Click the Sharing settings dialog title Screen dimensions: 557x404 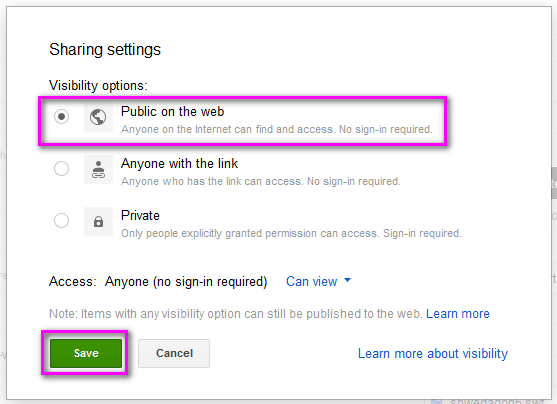tap(105, 49)
